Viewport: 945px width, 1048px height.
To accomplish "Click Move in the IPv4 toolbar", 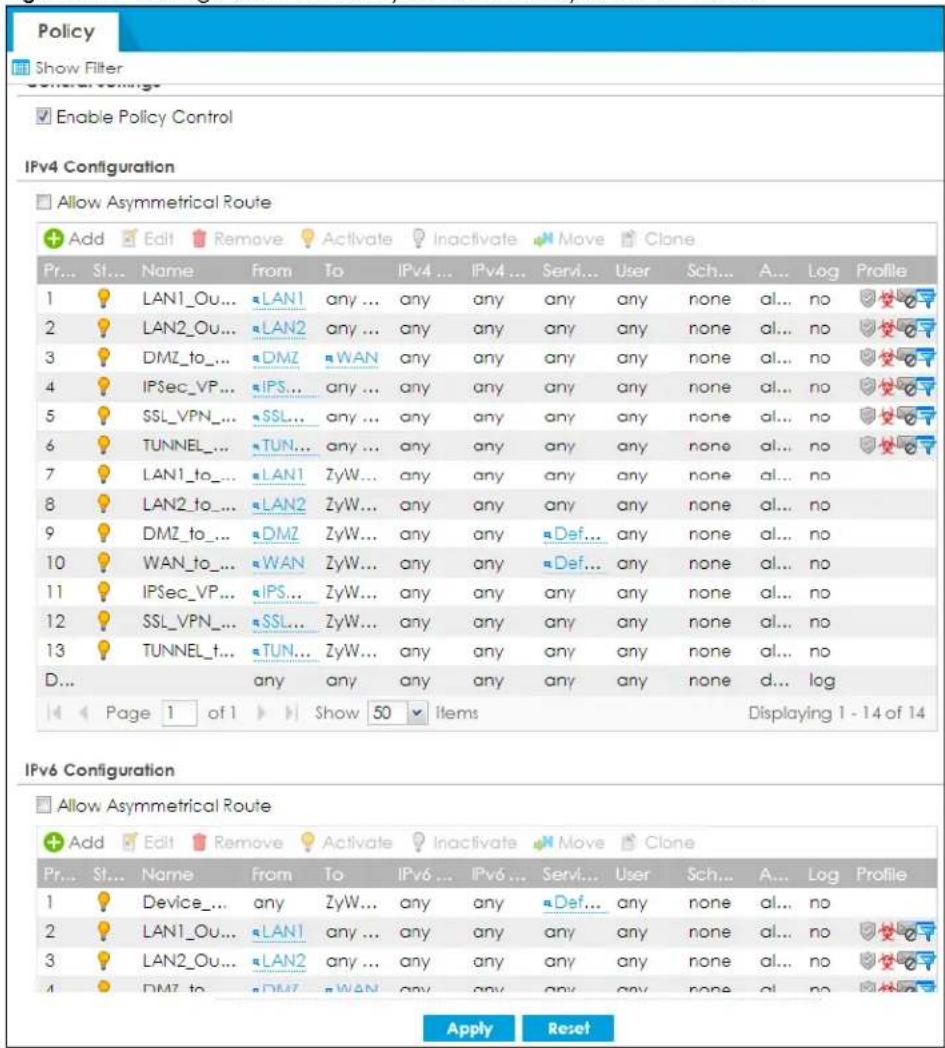I will pyautogui.click(x=569, y=239).
